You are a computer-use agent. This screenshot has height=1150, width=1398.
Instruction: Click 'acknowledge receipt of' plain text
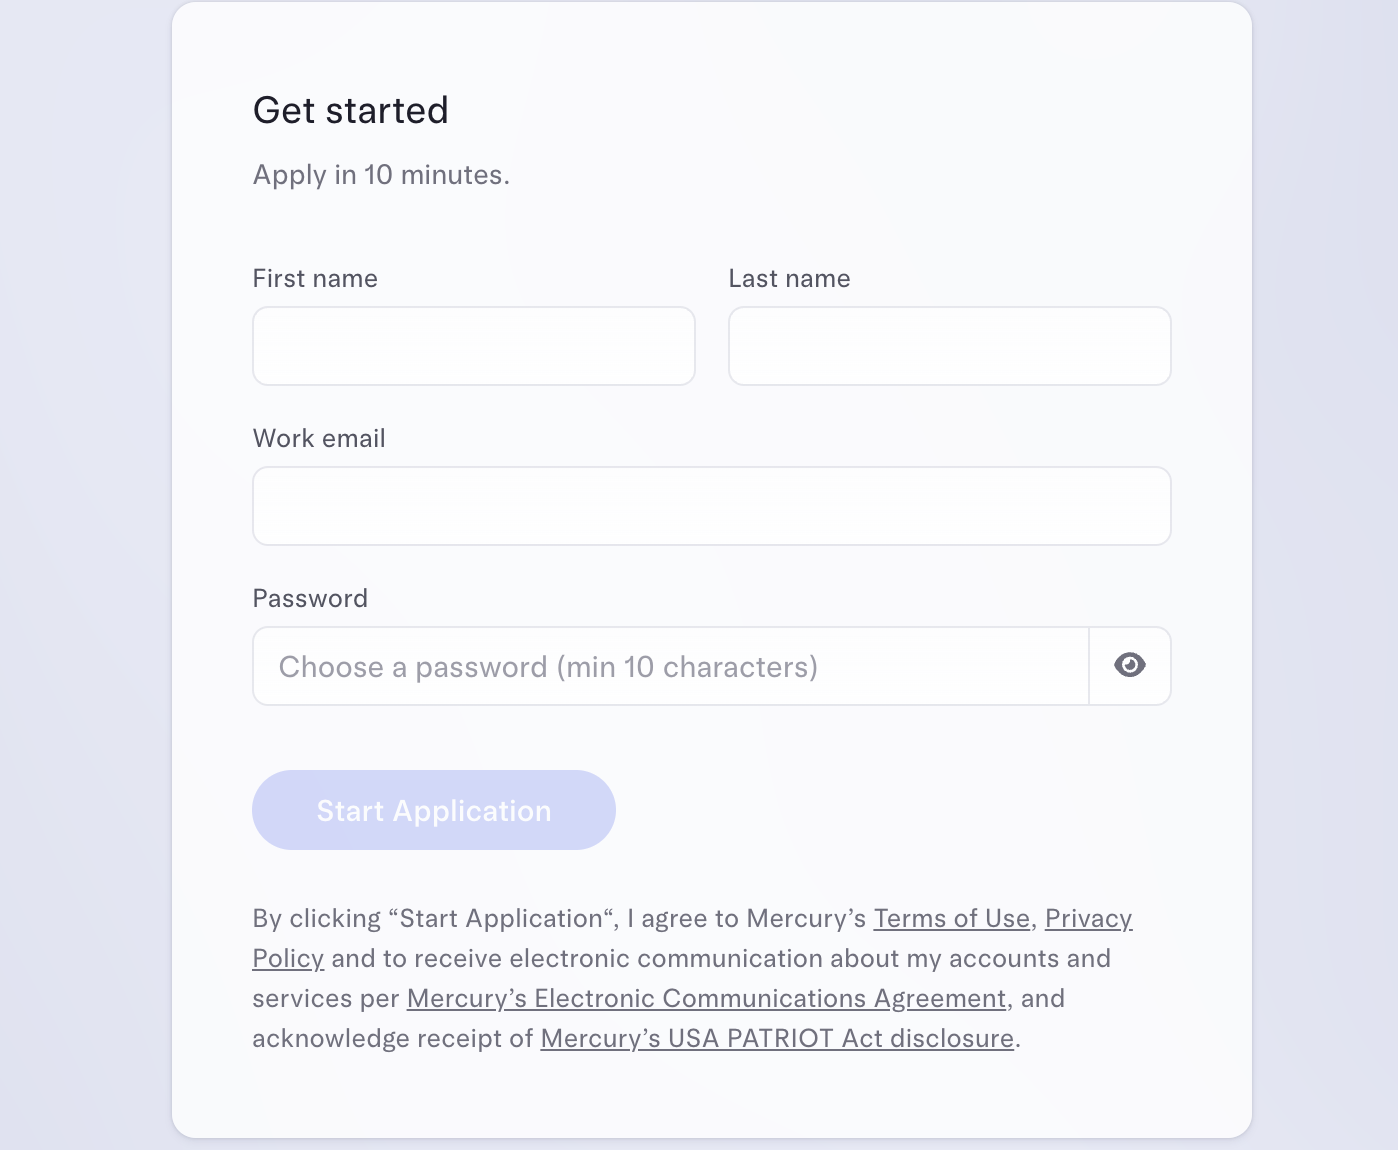[x=393, y=1038]
